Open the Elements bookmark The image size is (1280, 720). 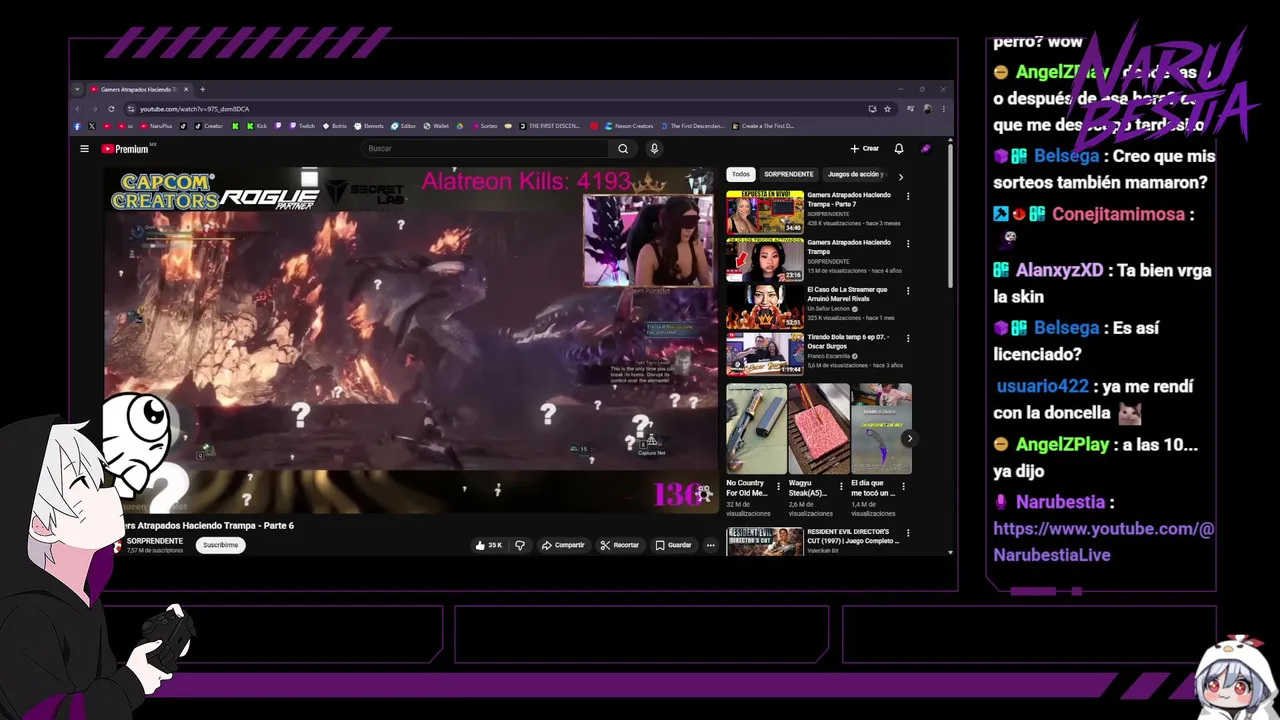click(368, 126)
